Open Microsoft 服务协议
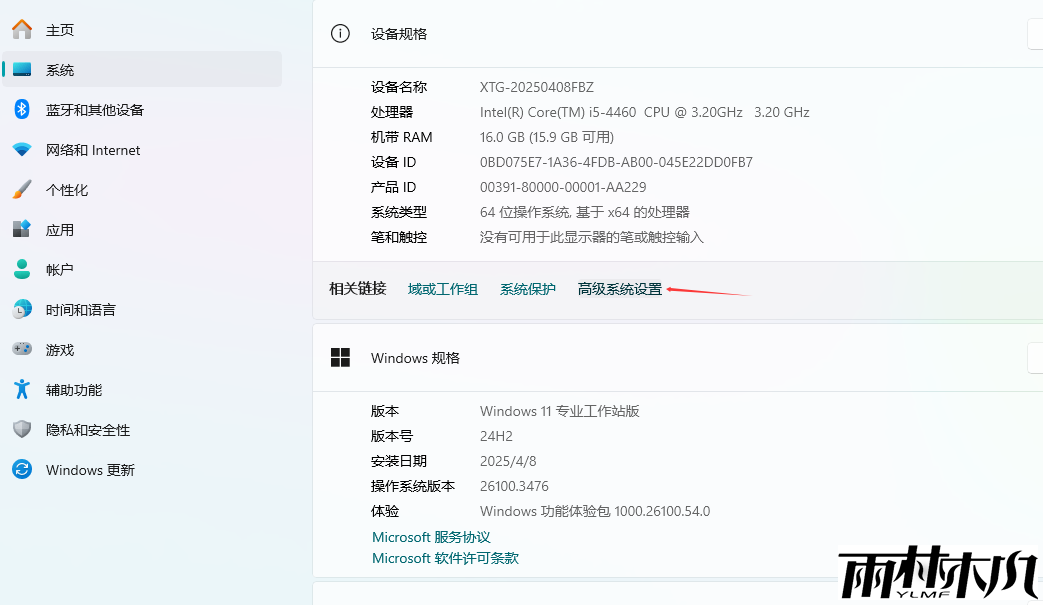1043x605 pixels. [430, 536]
